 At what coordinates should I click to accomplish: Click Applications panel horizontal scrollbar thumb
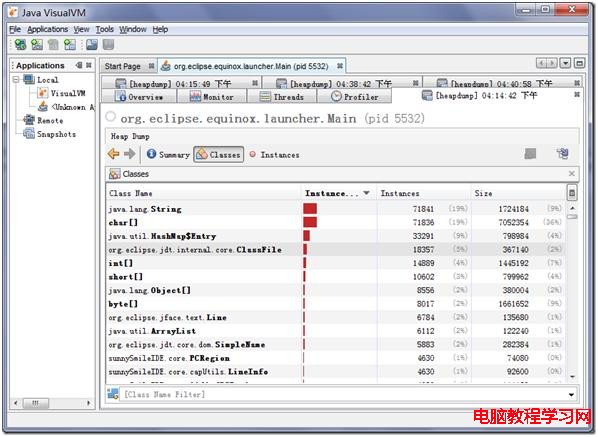[35, 403]
